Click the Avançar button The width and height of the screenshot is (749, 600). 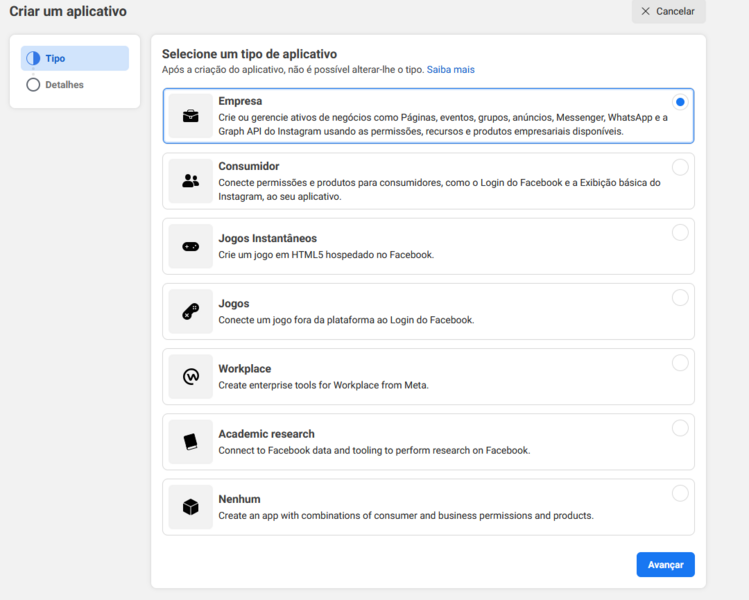[x=665, y=565]
